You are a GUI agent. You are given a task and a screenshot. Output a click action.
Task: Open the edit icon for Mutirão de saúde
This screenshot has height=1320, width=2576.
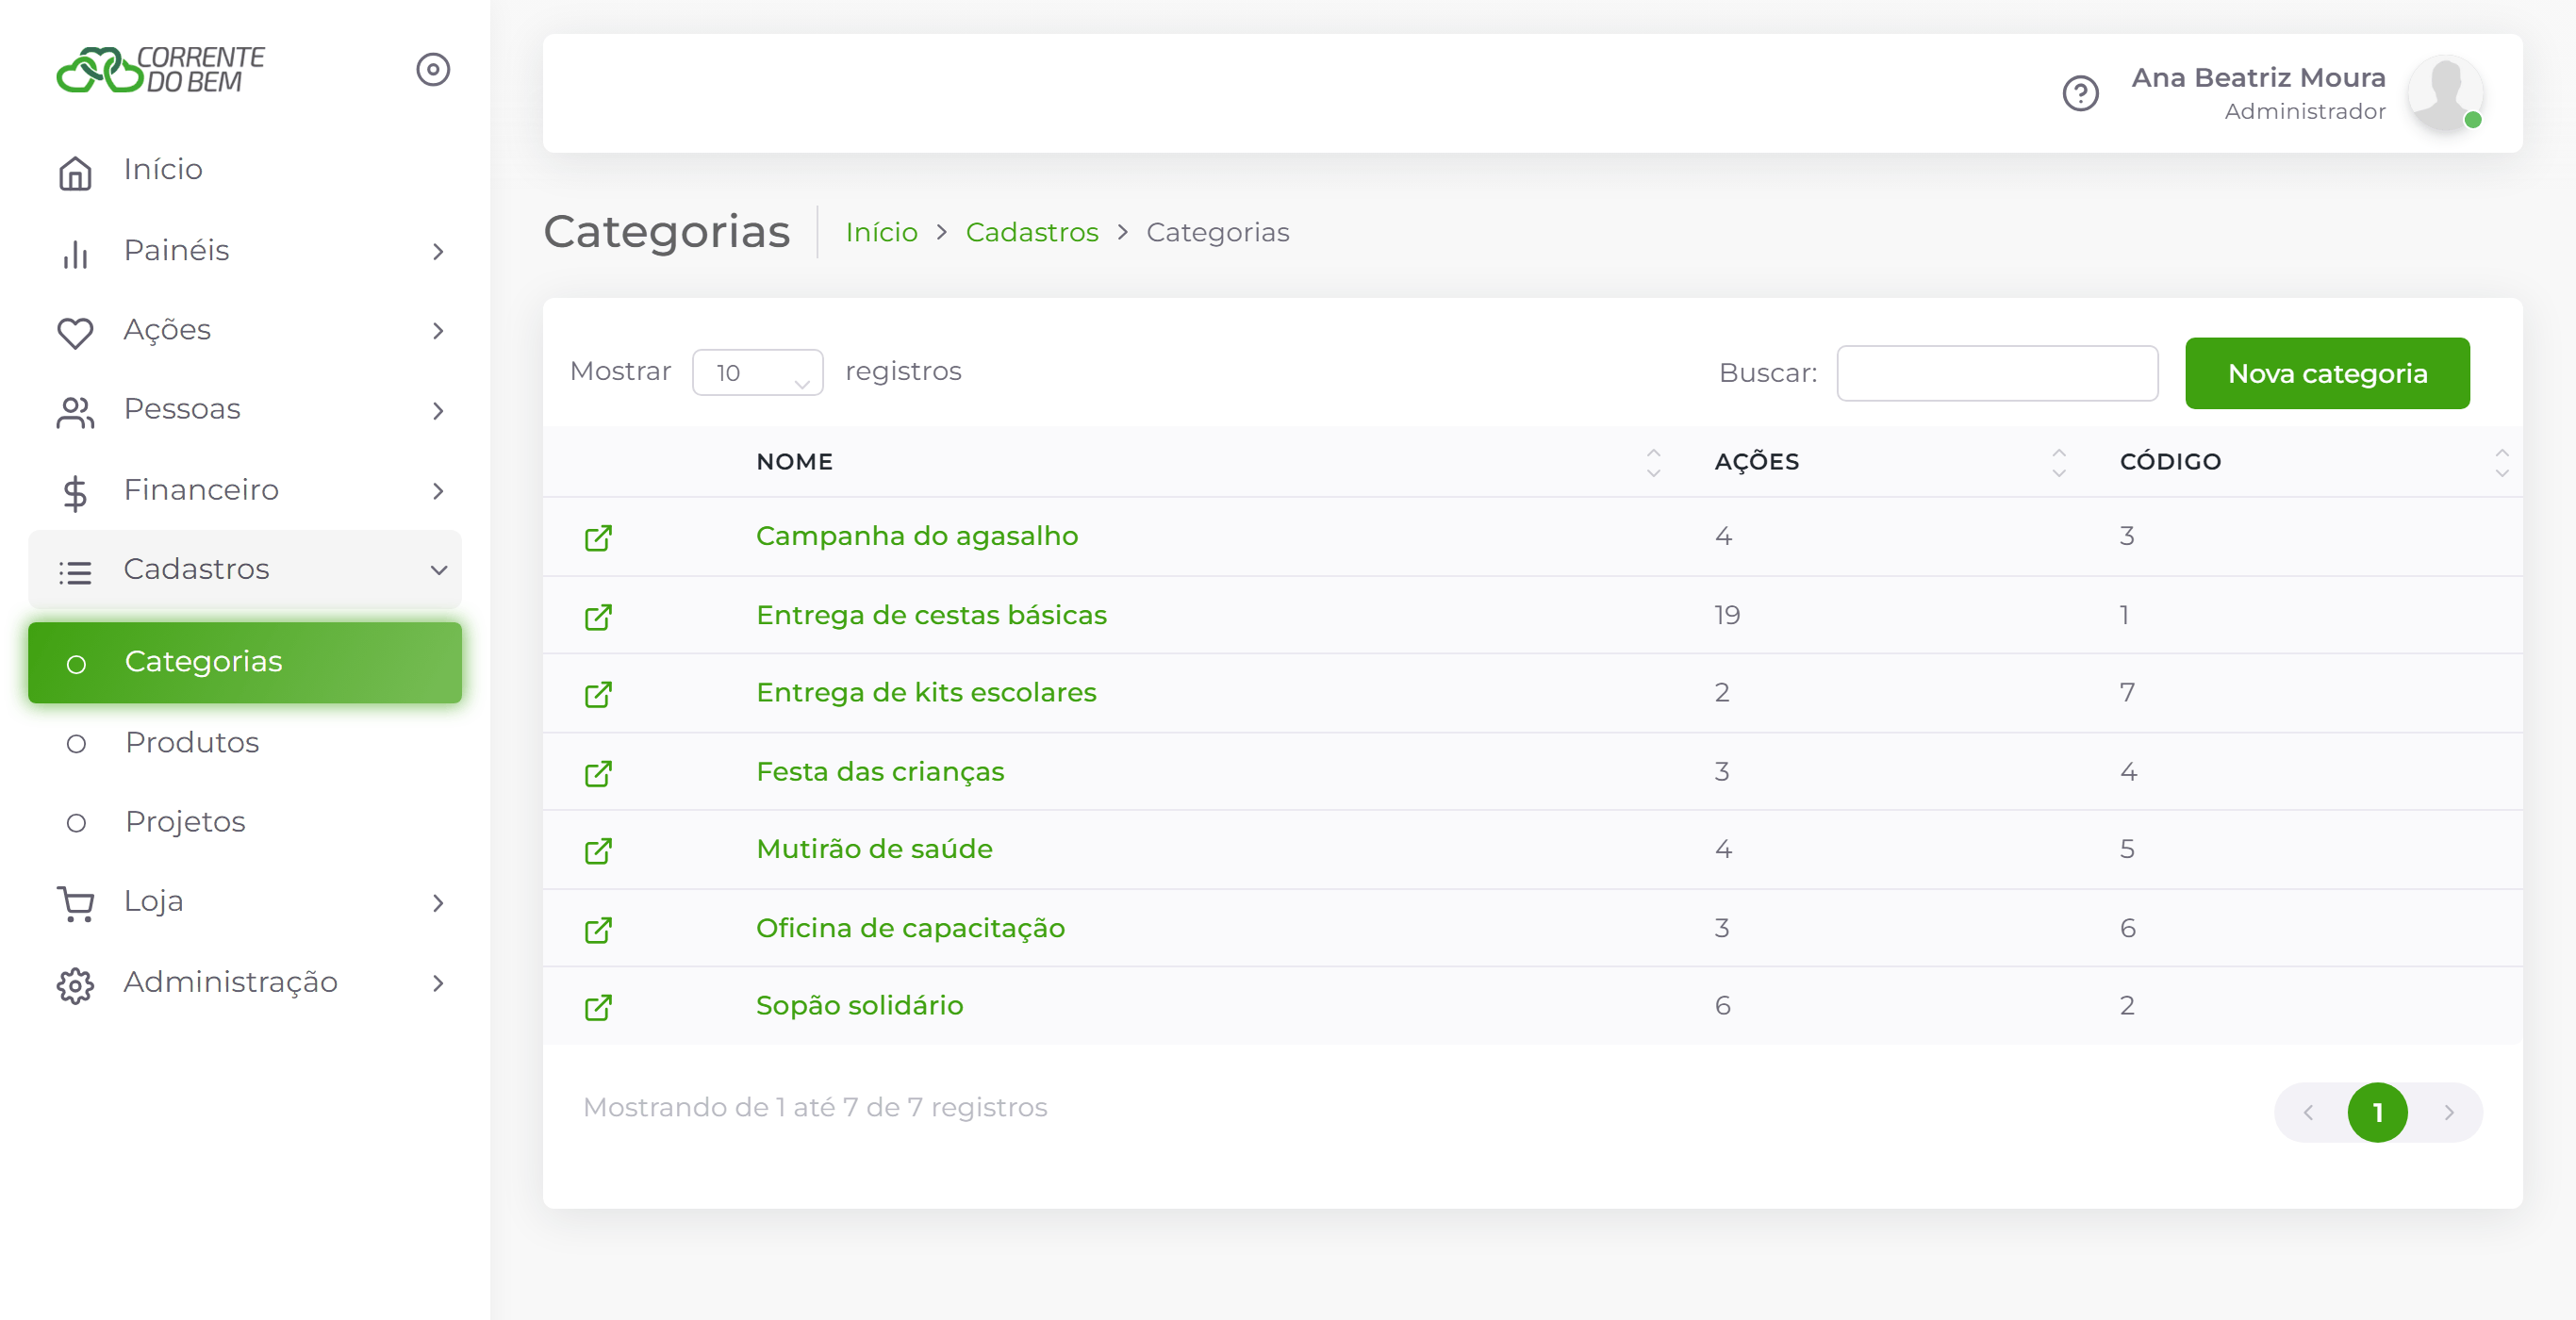[x=598, y=850]
